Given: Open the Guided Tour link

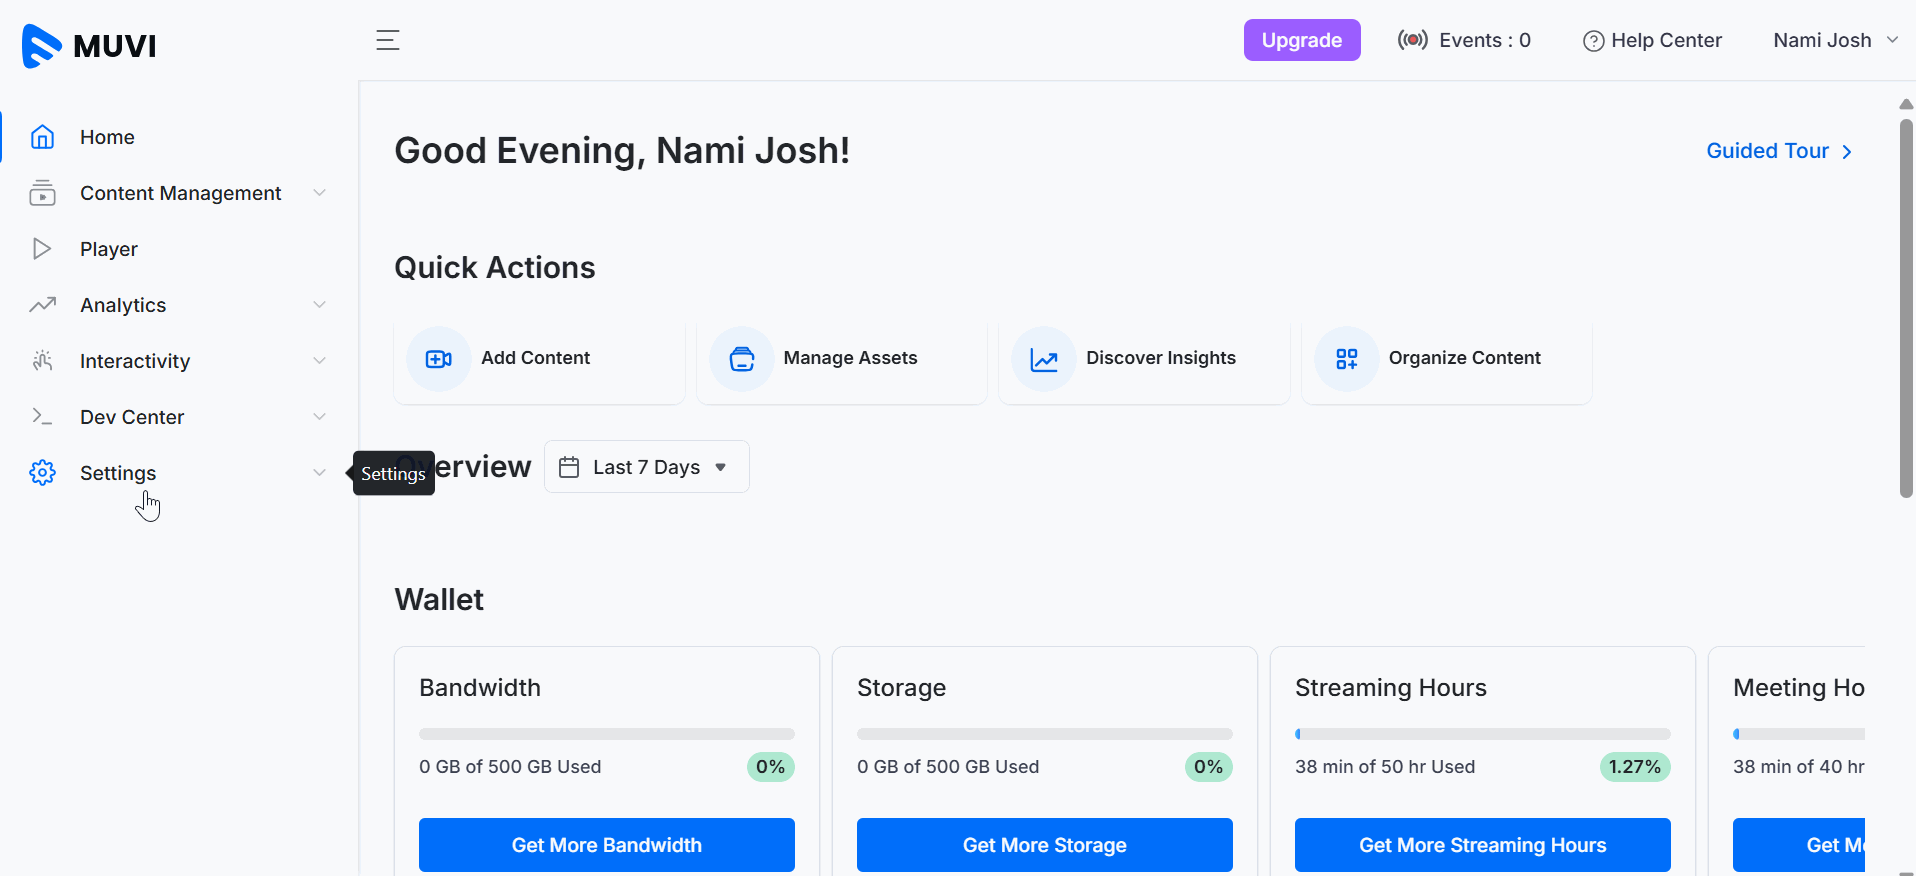Looking at the screenshot, I should pyautogui.click(x=1778, y=151).
